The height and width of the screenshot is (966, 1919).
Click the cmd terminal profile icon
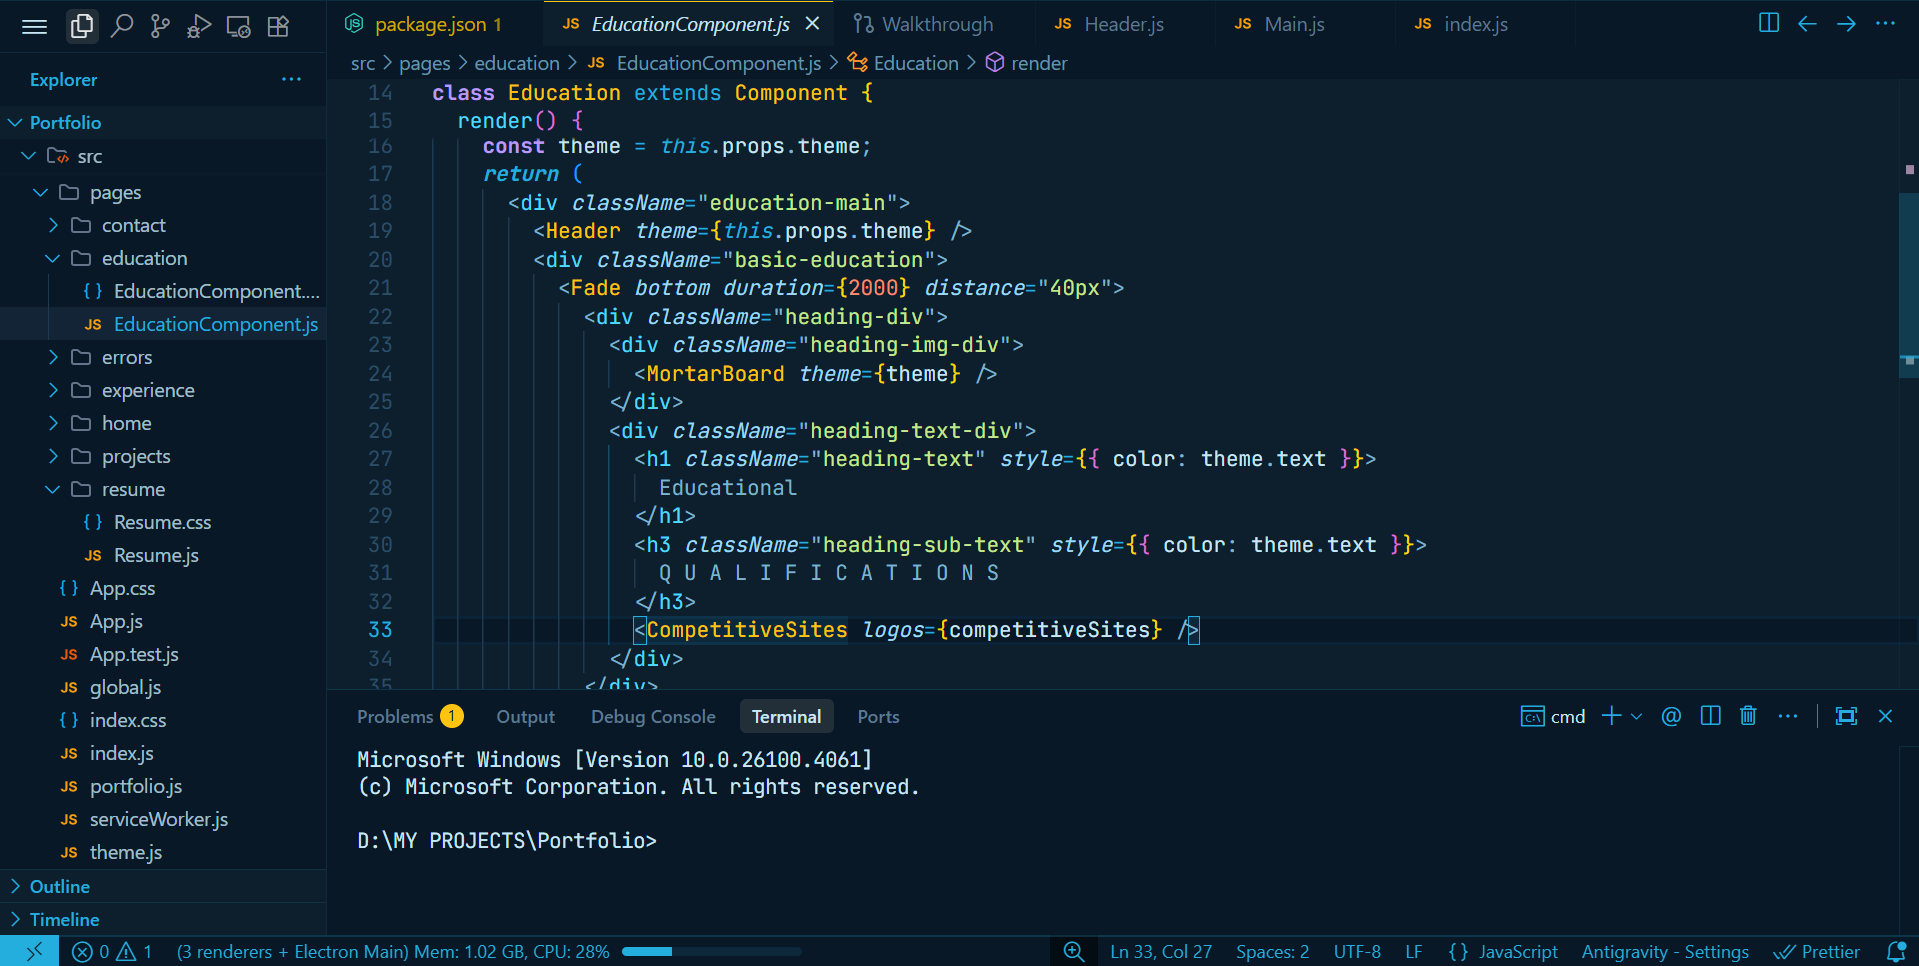[1532, 716]
